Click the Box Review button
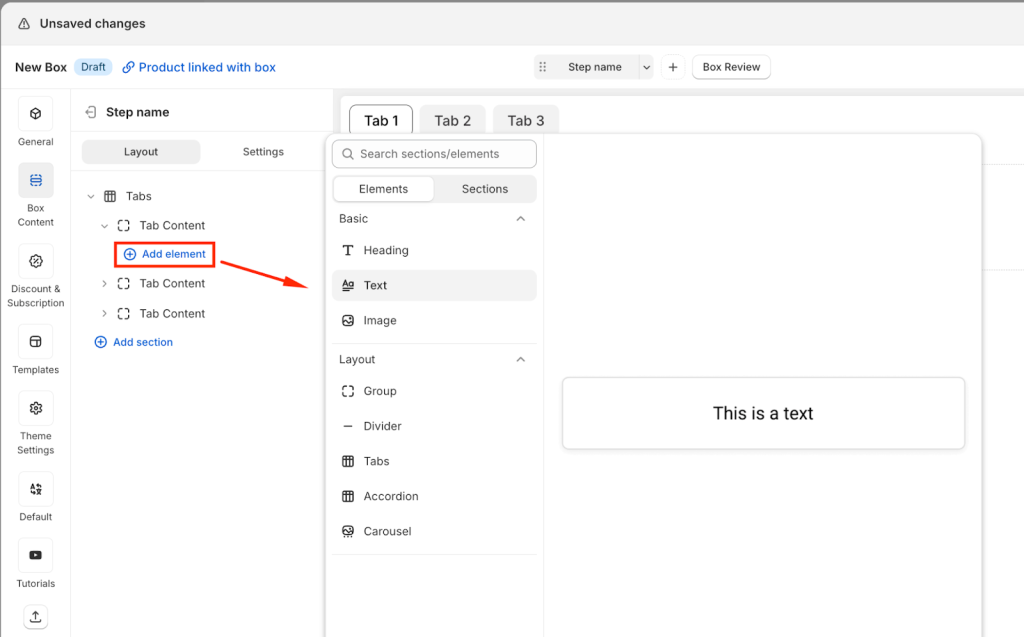The image size is (1024, 637). pos(731,67)
